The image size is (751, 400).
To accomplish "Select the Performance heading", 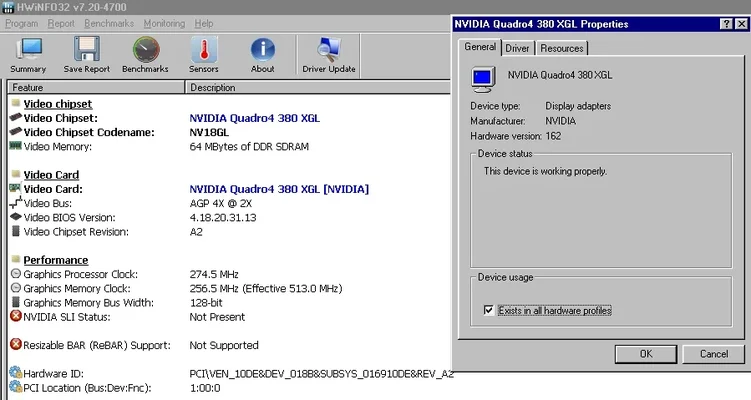I will [x=56, y=260].
